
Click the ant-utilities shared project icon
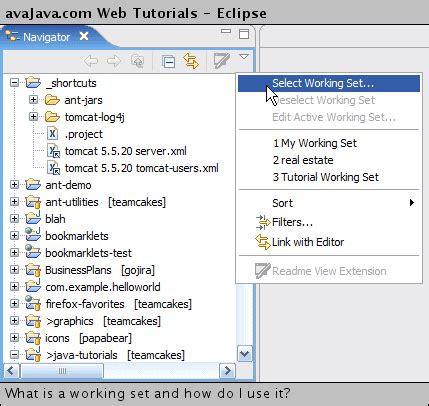click(33, 202)
